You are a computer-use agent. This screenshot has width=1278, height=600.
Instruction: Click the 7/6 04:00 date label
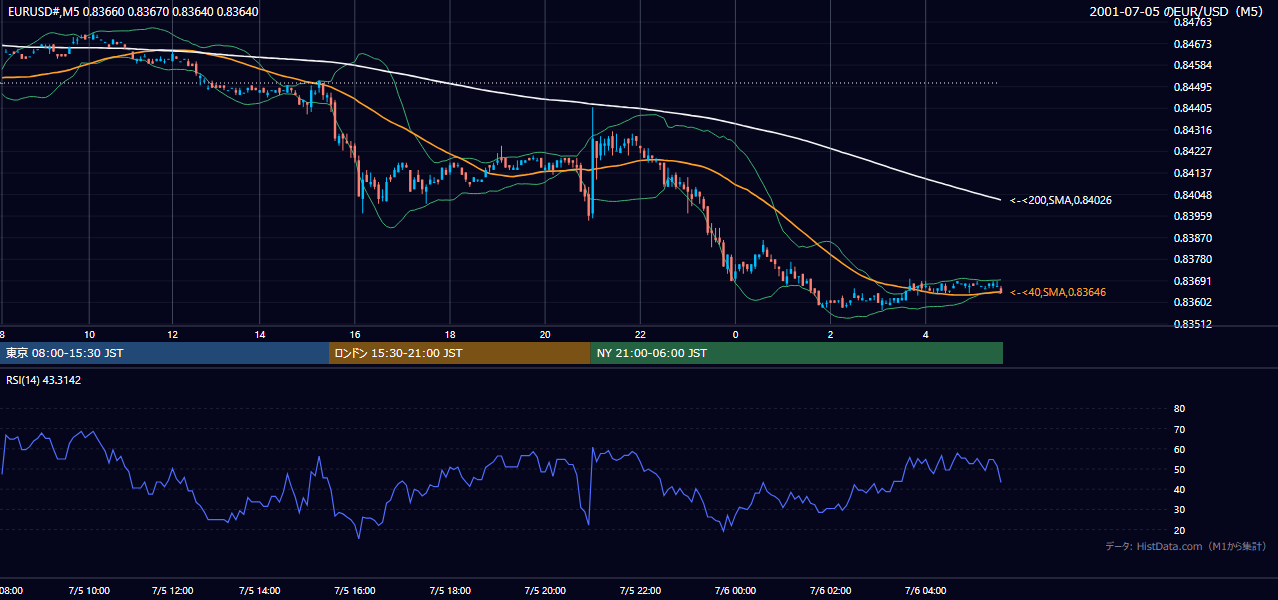tap(925, 590)
